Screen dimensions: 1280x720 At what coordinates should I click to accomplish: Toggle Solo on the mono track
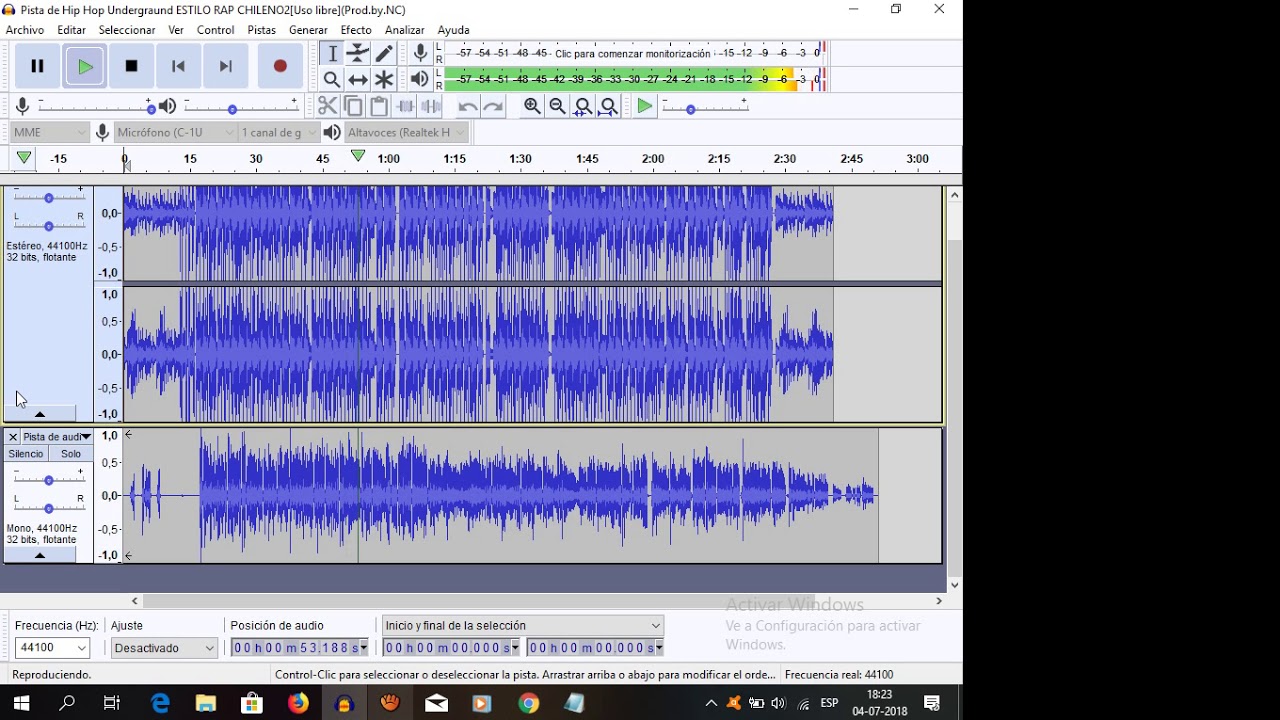coord(71,454)
